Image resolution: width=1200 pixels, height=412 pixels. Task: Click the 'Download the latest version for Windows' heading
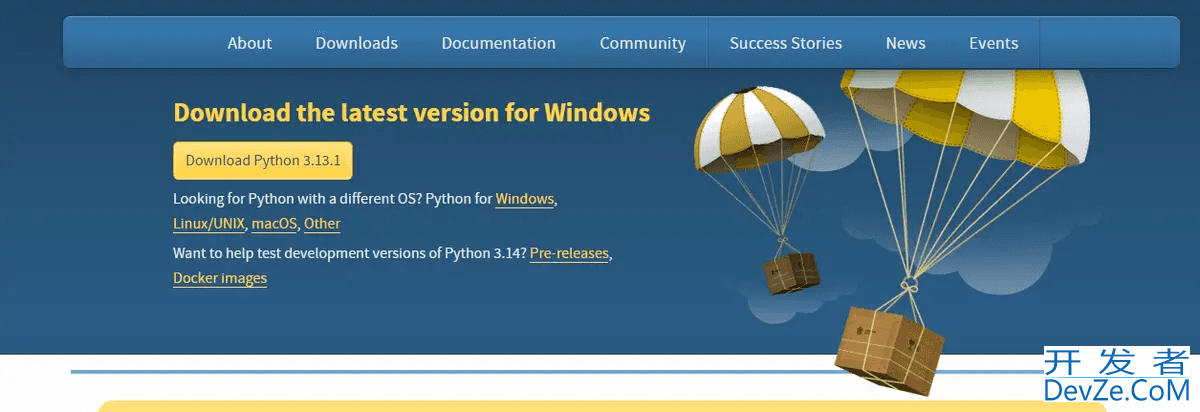tap(412, 112)
